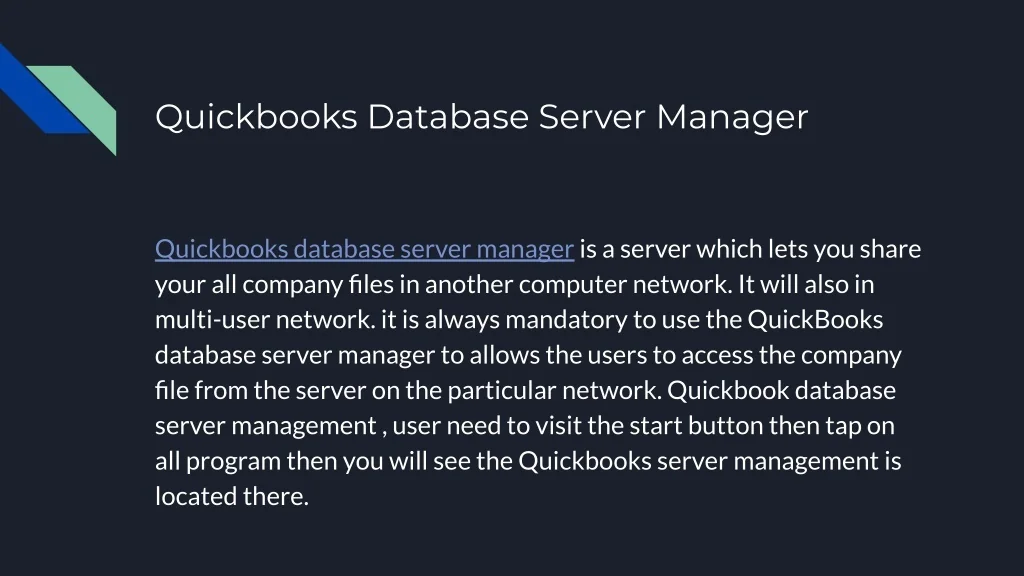Image resolution: width=1024 pixels, height=576 pixels.
Task: Click the capitalized word "QuickBooks" in the body
Action: pos(815,320)
